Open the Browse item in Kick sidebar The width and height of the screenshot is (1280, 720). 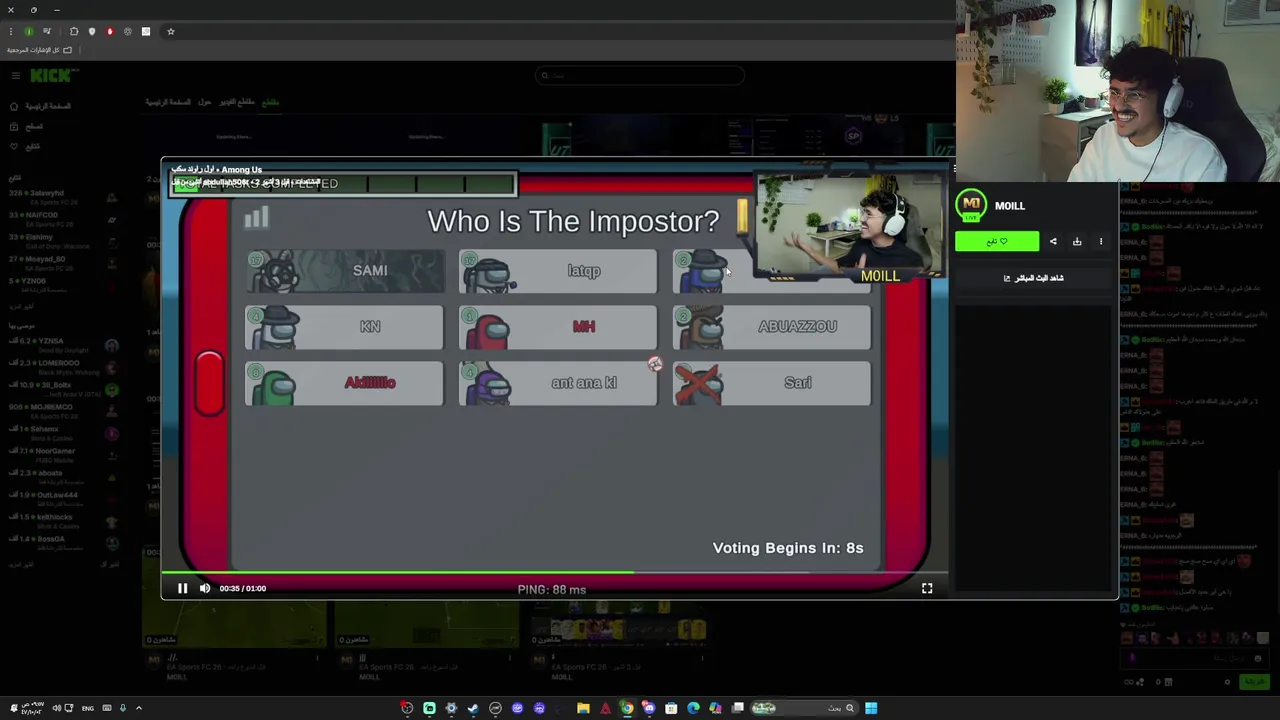tap(27, 126)
